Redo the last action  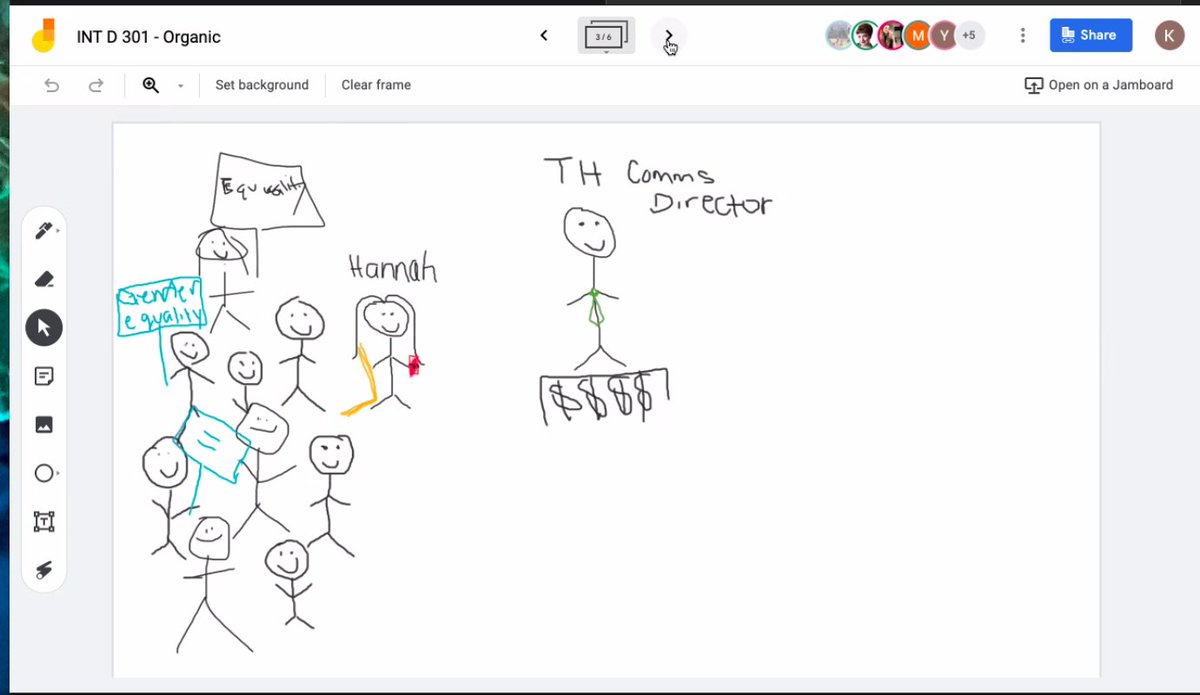96,85
